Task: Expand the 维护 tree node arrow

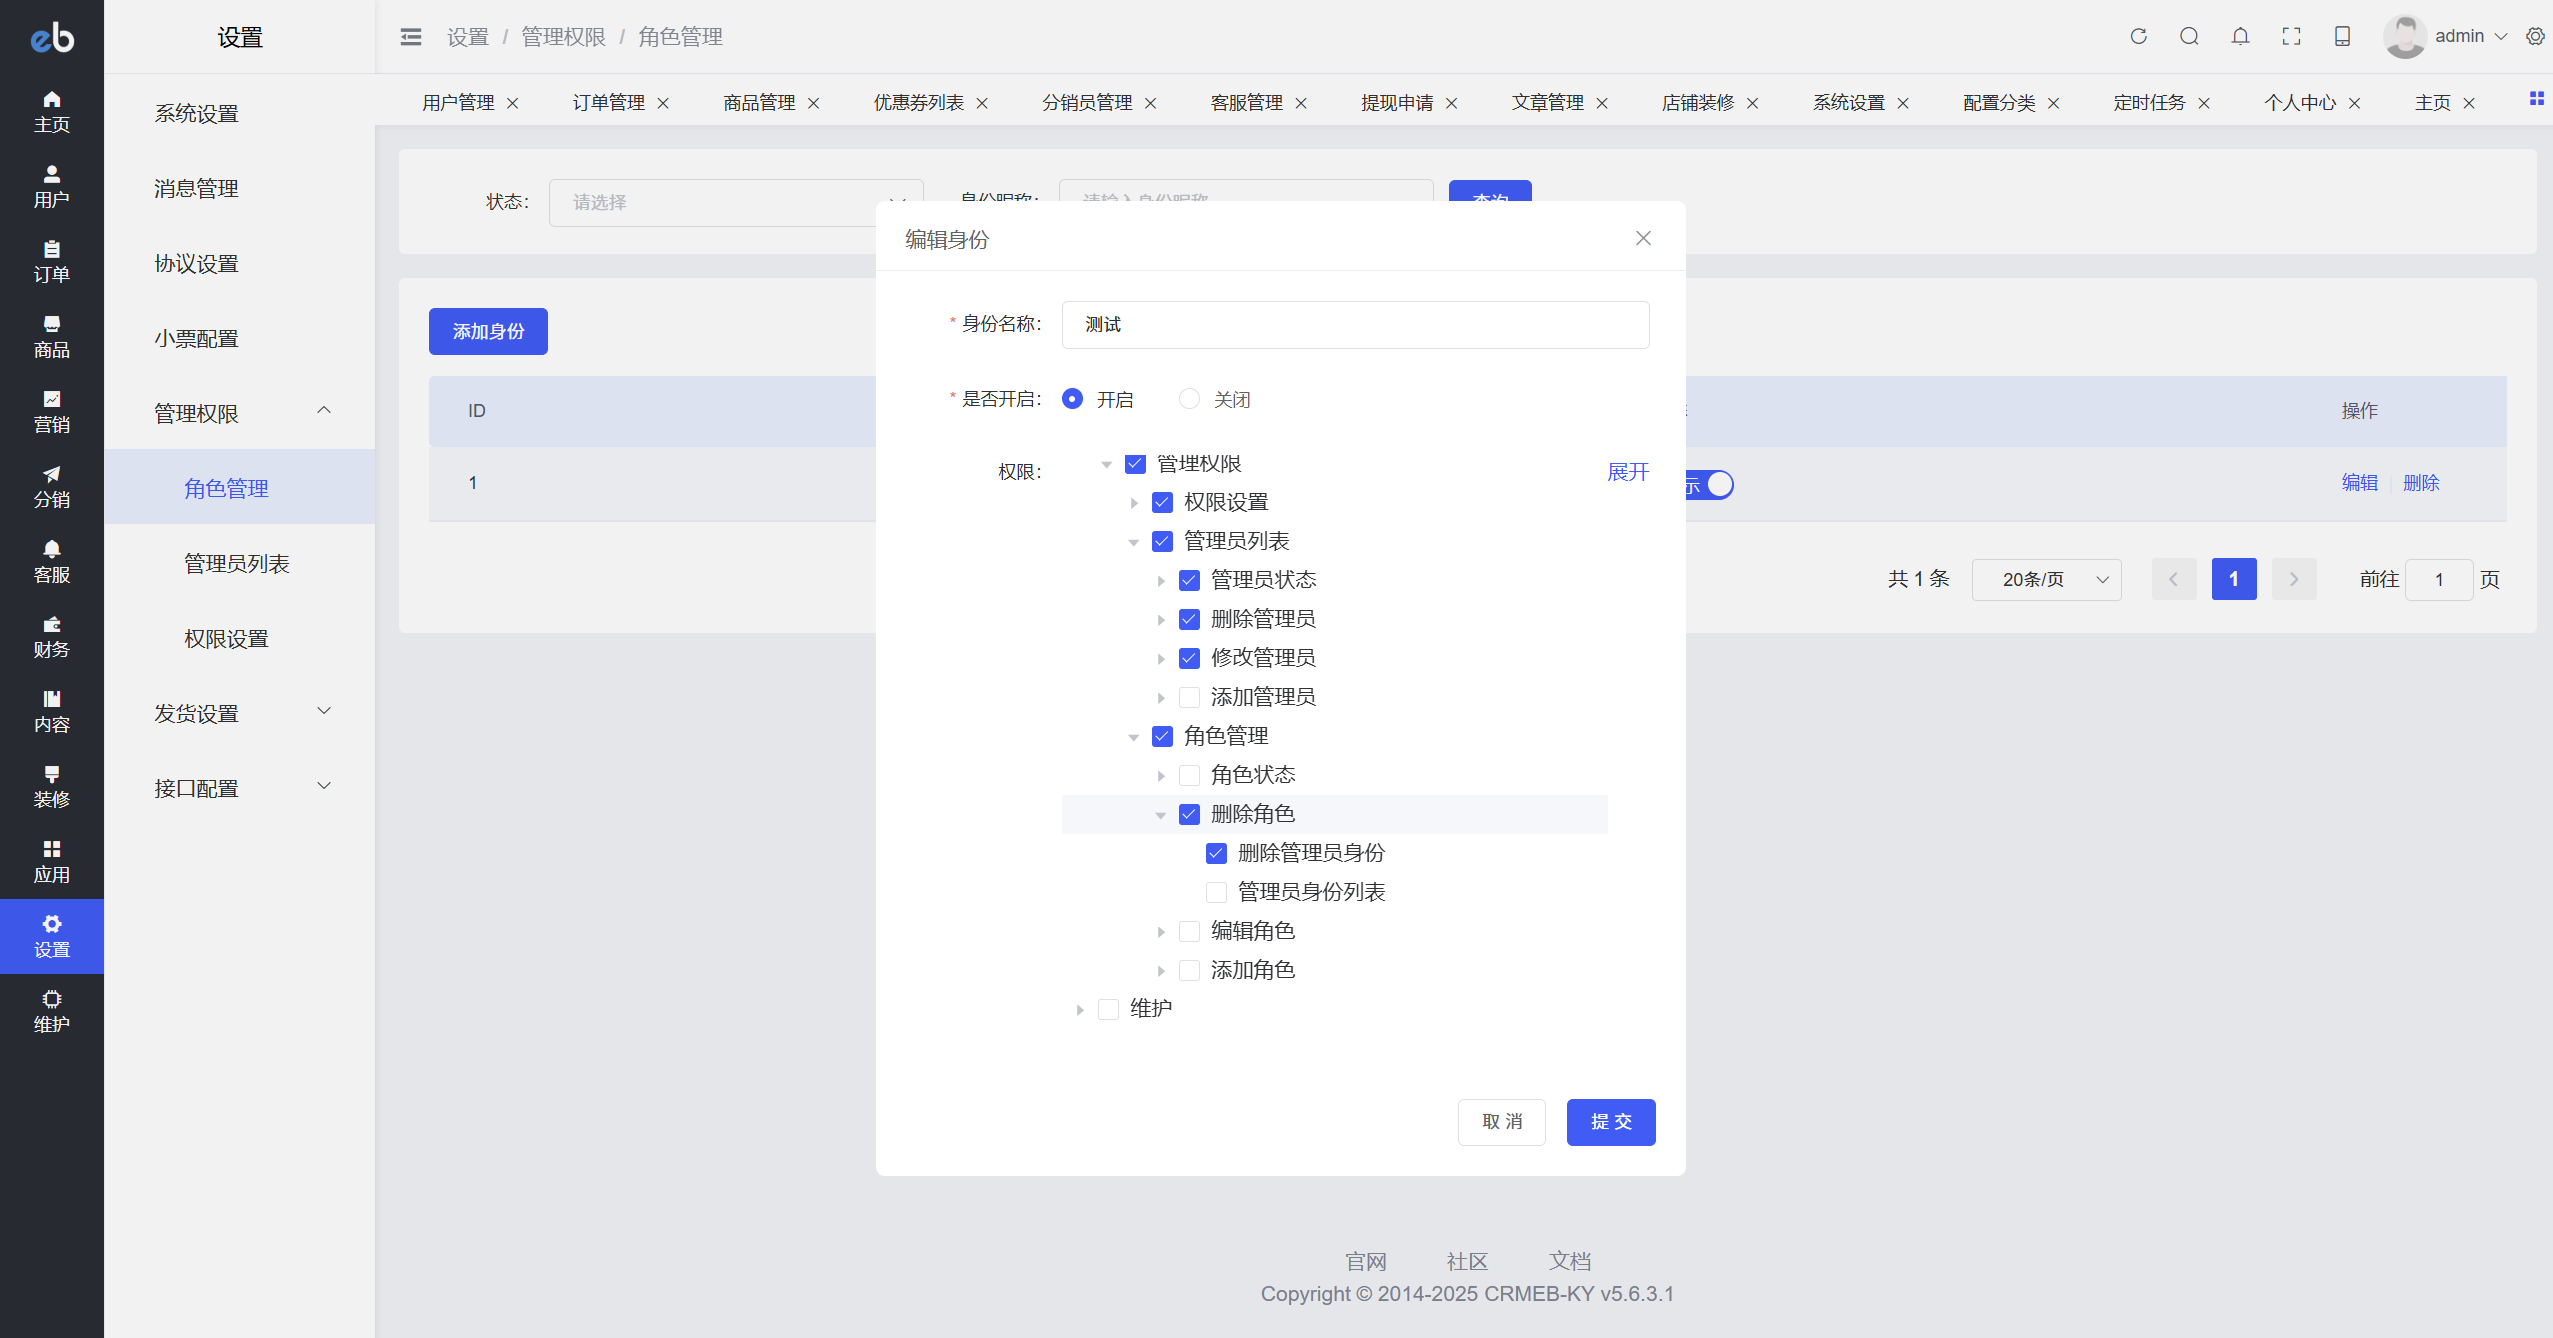Action: click(1080, 1010)
